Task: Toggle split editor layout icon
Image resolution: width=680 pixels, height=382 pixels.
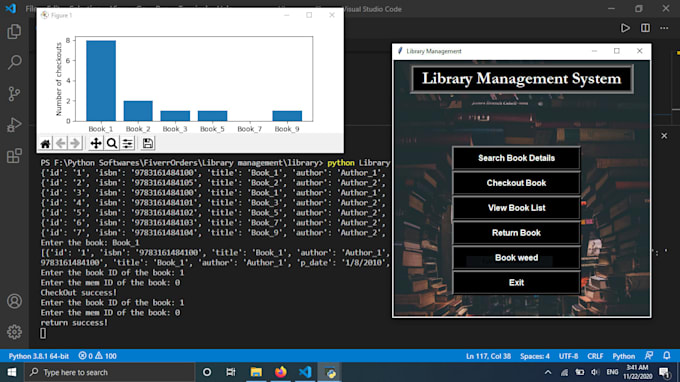Action: click(x=645, y=28)
